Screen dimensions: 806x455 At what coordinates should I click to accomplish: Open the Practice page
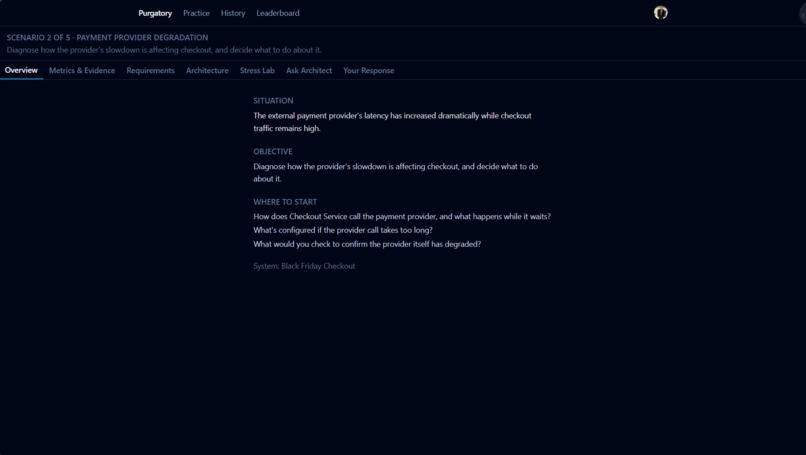[x=196, y=13]
